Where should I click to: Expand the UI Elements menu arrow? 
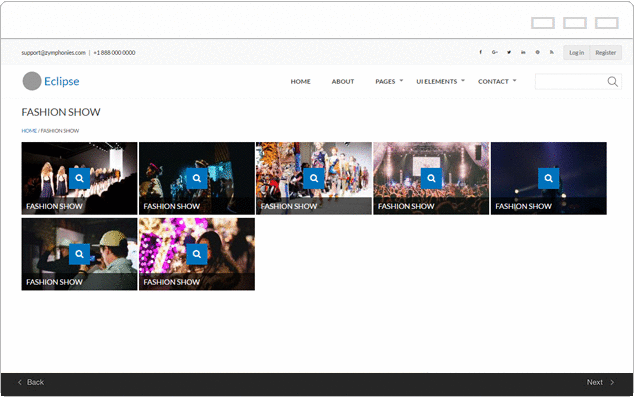(463, 81)
